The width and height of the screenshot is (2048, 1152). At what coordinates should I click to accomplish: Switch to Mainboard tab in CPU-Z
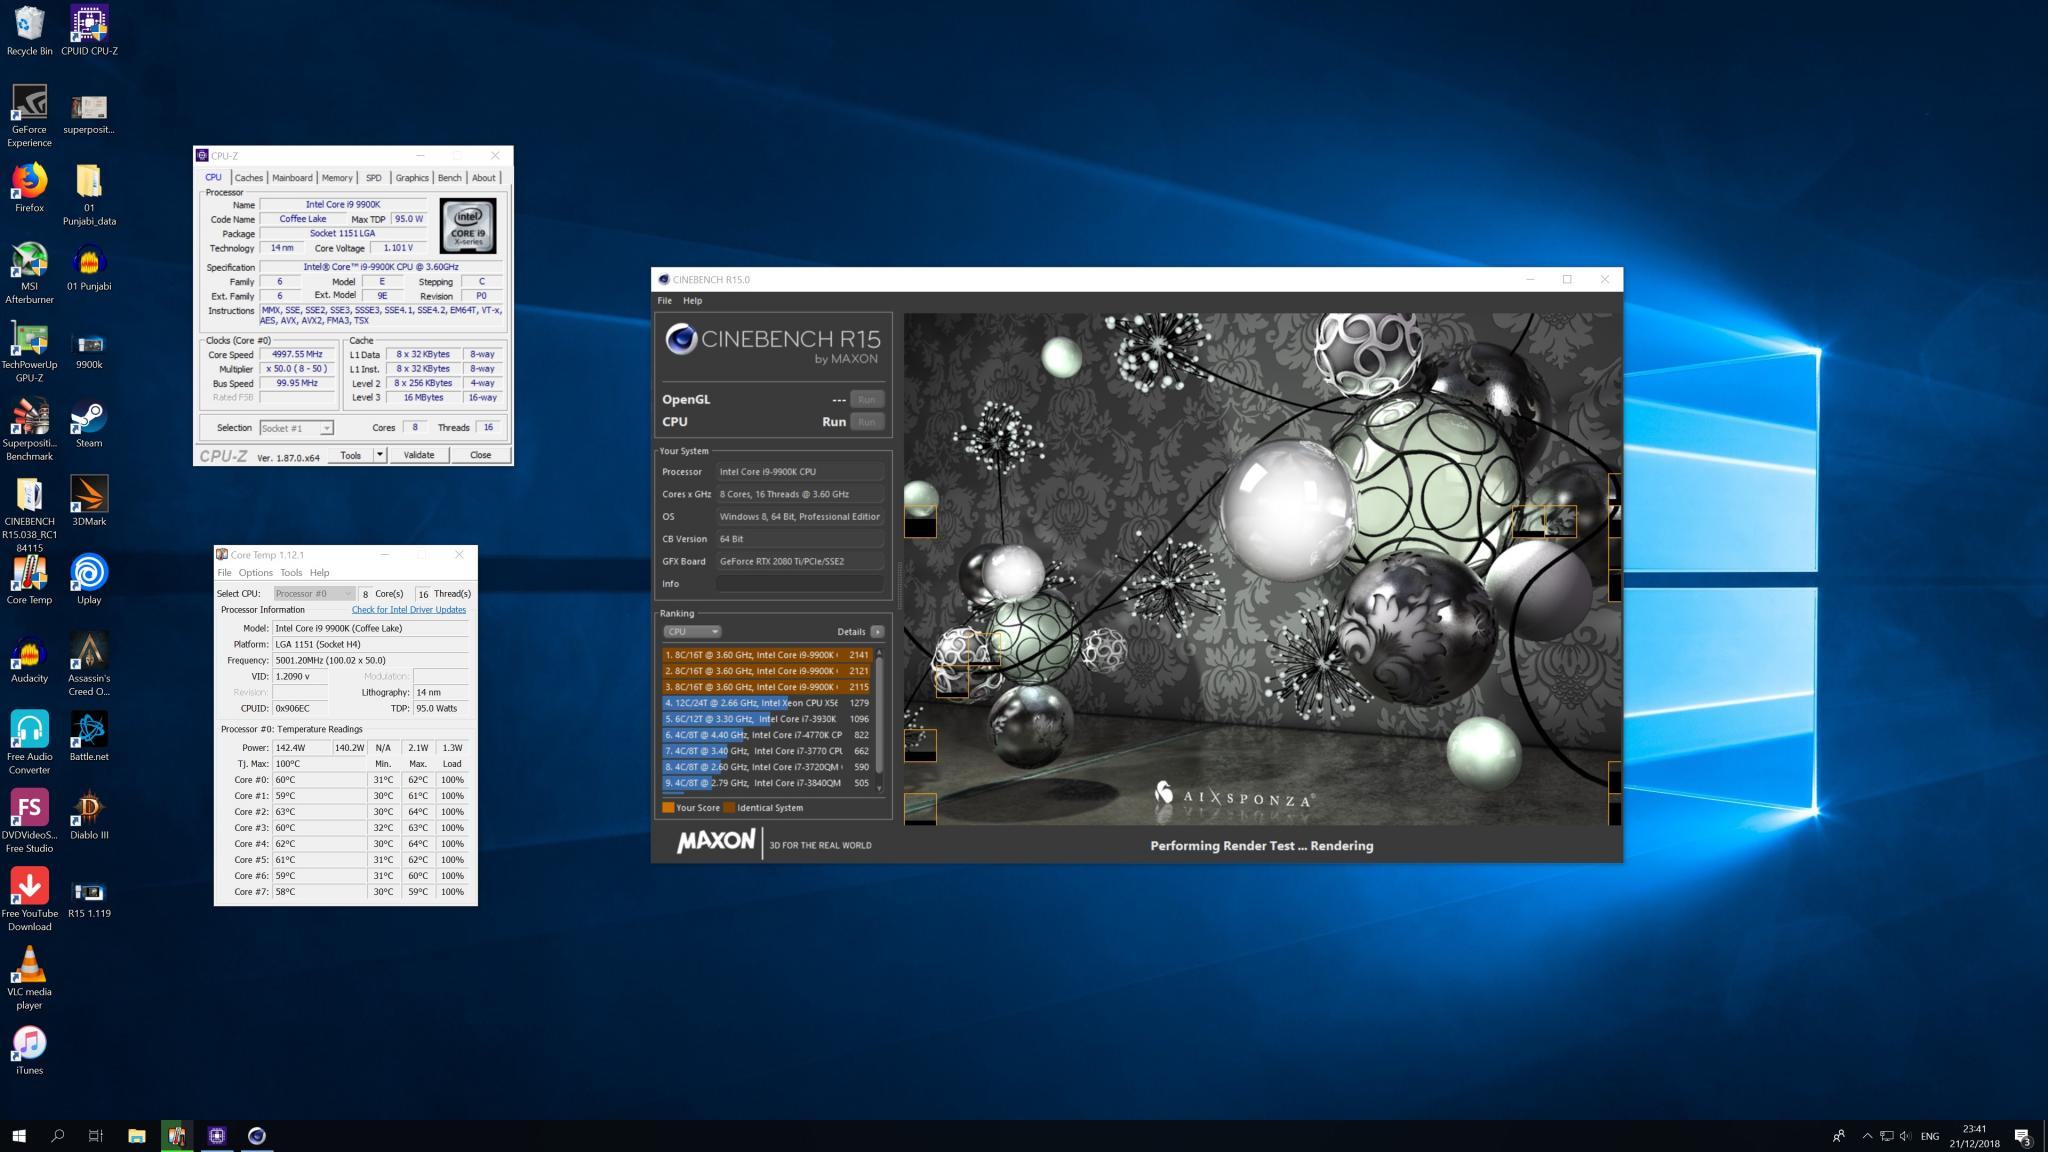[x=292, y=178]
